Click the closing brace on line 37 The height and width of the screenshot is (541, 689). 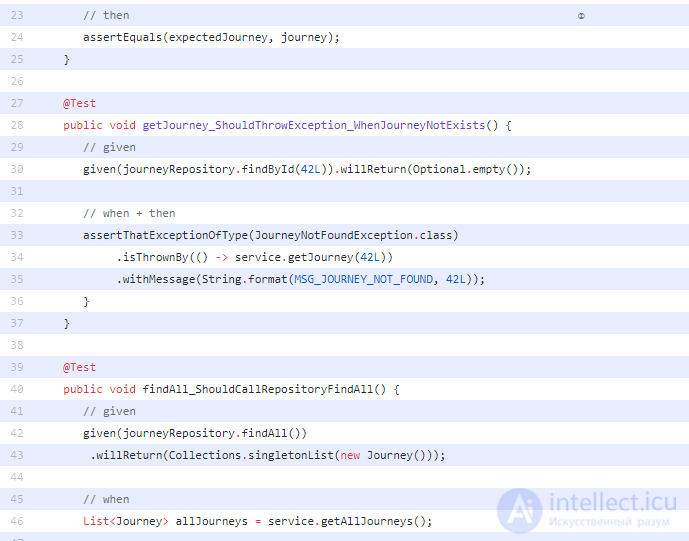66,323
